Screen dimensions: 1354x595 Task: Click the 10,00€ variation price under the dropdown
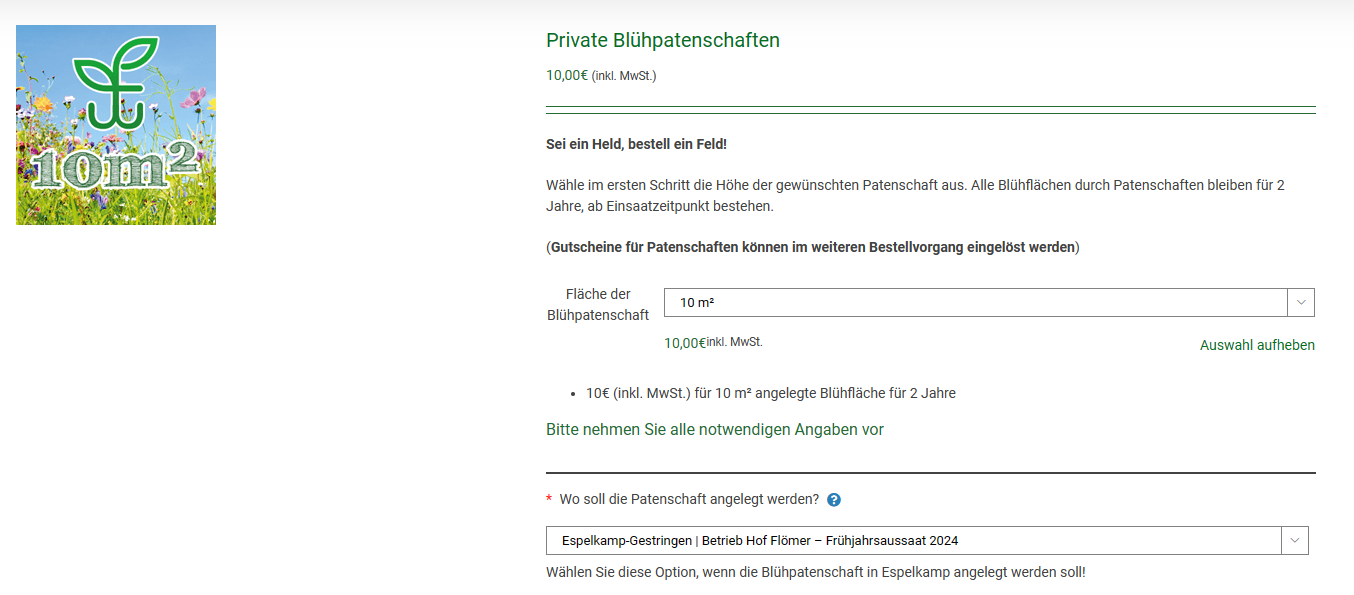pyautogui.click(x=685, y=343)
